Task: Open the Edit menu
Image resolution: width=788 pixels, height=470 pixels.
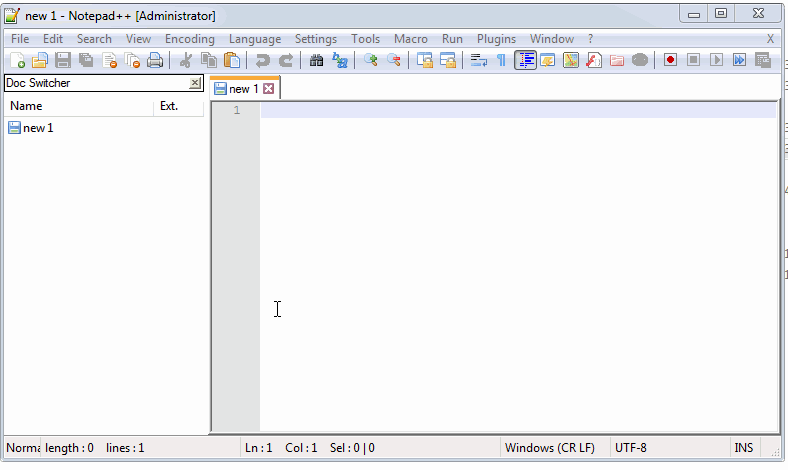Action: [53, 39]
